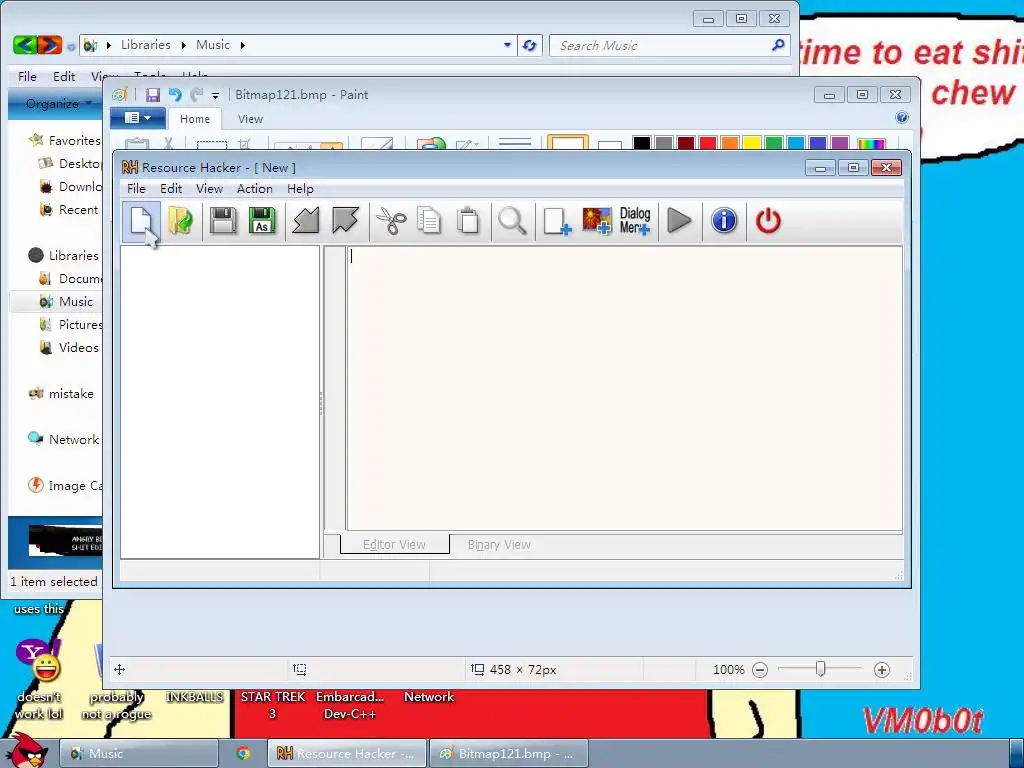This screenshot has height=768, width=1024.
Task: Go back using Explorer green arrow
Action: (x=25, y=45)
